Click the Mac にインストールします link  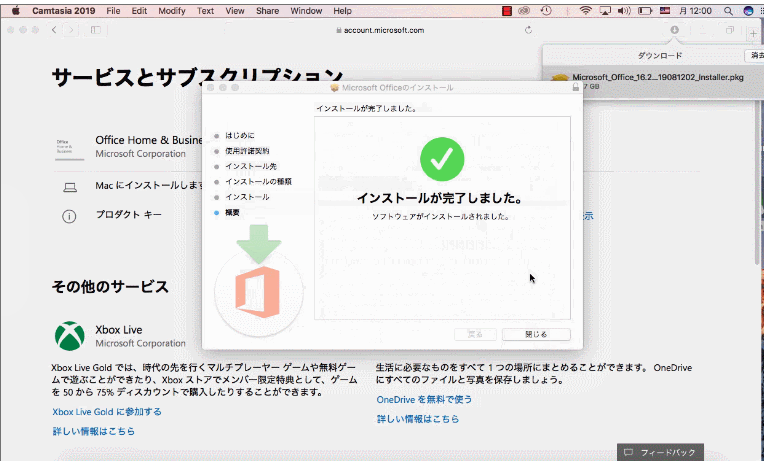click(x=149, y=186)
